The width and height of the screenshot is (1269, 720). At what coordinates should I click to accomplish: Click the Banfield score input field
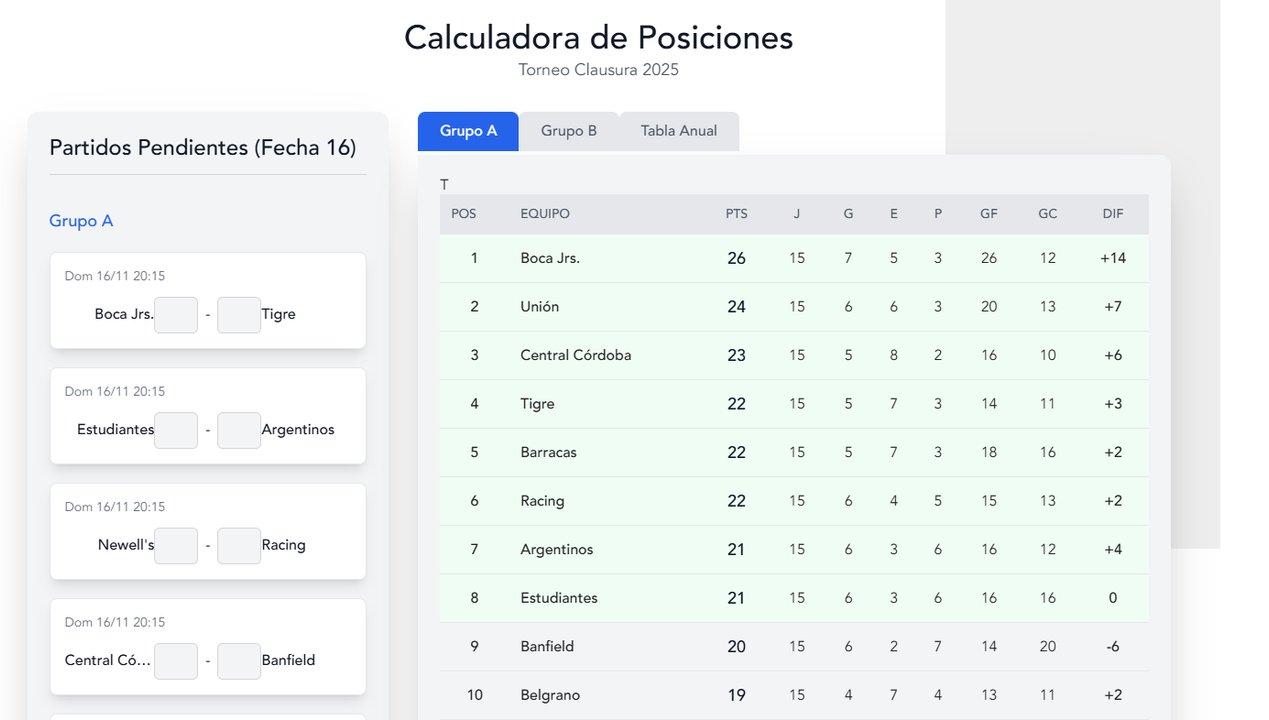(x=238, y=660)
